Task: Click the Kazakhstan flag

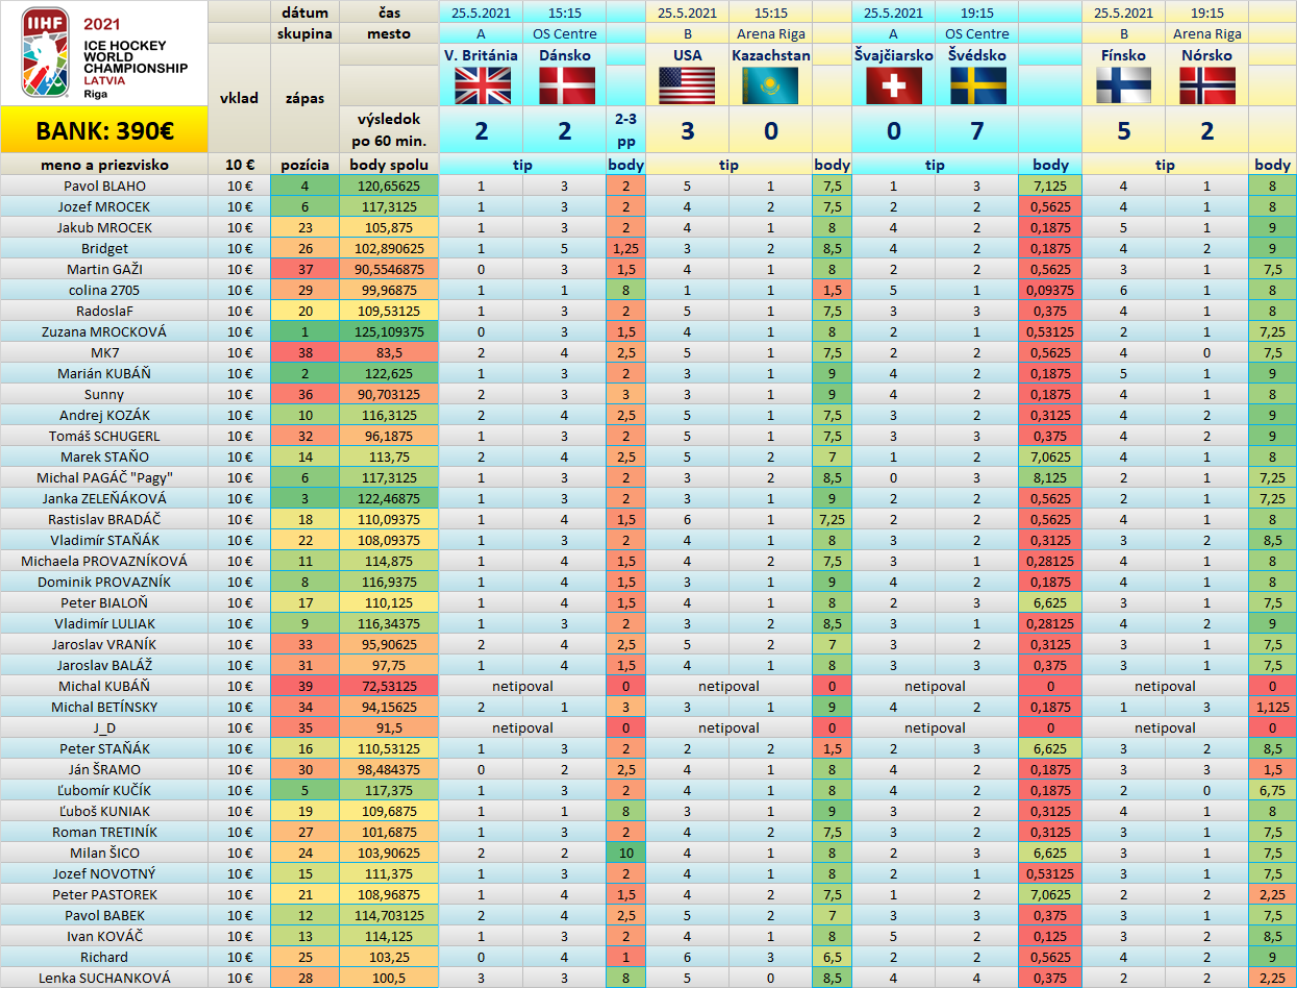Action: click(x=770, y=86)
